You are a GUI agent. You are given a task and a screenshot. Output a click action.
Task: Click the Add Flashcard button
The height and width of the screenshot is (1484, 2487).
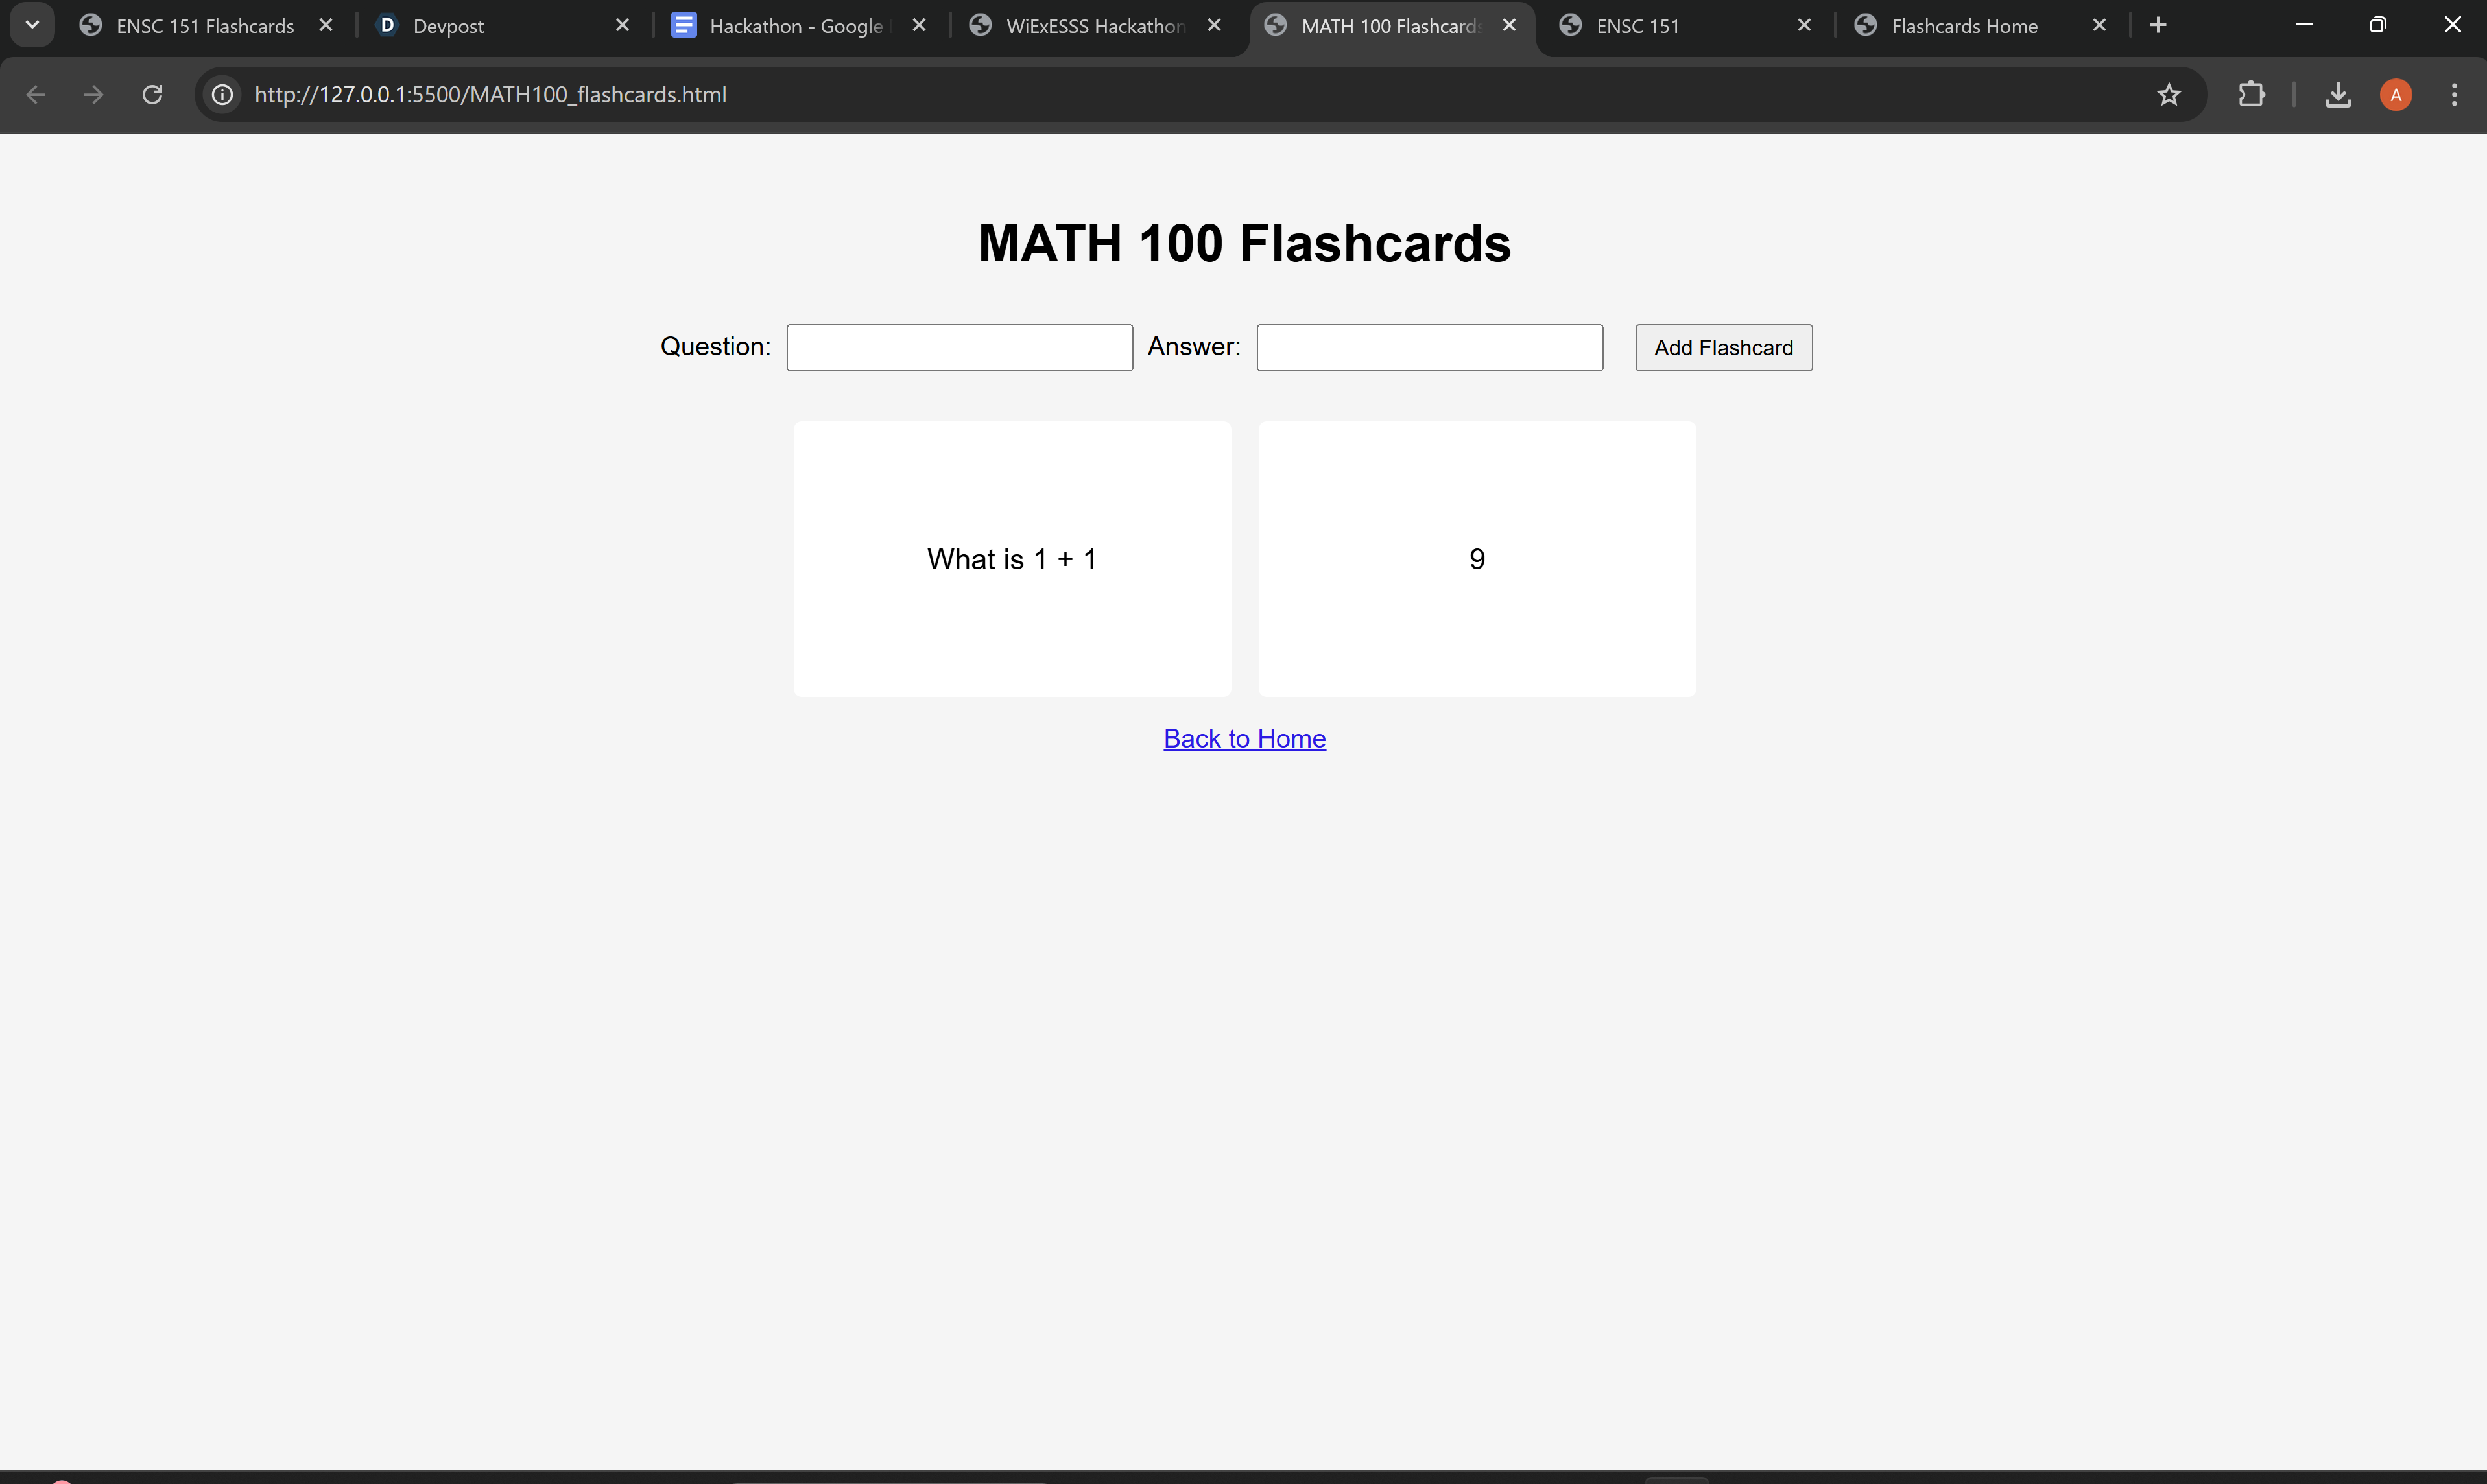click(x=1723, y=347)
